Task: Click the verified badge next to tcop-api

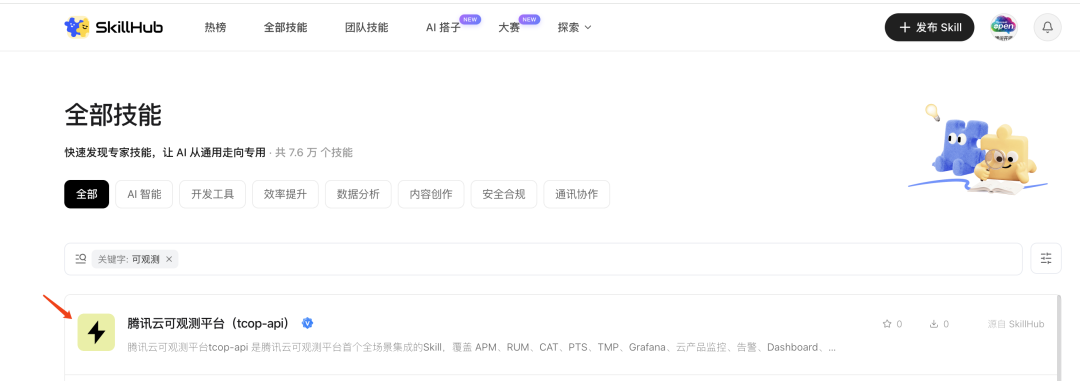Action: pyautogui.click(x=308, y=322)
